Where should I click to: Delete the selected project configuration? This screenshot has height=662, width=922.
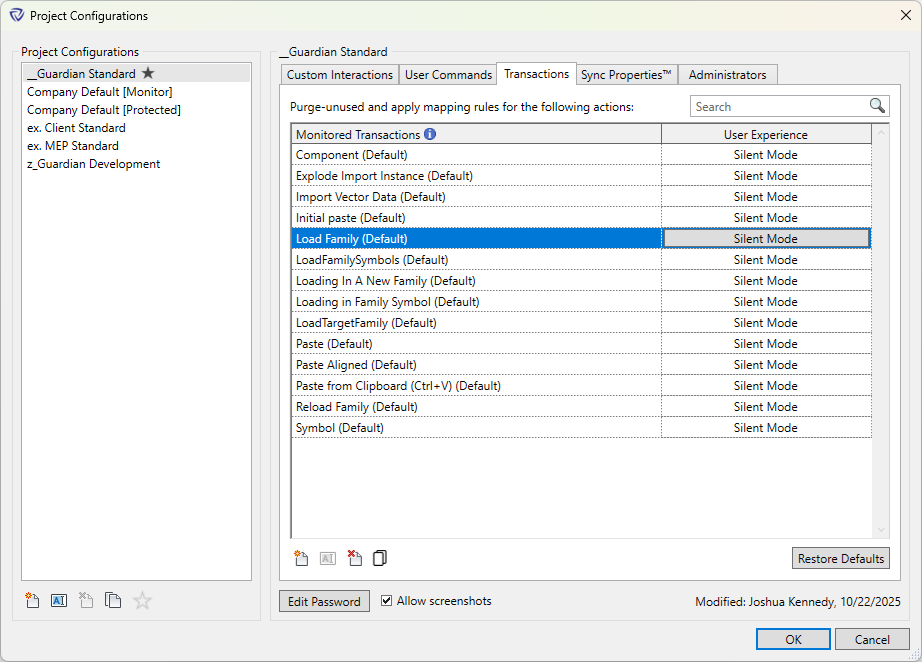(86, 600)
